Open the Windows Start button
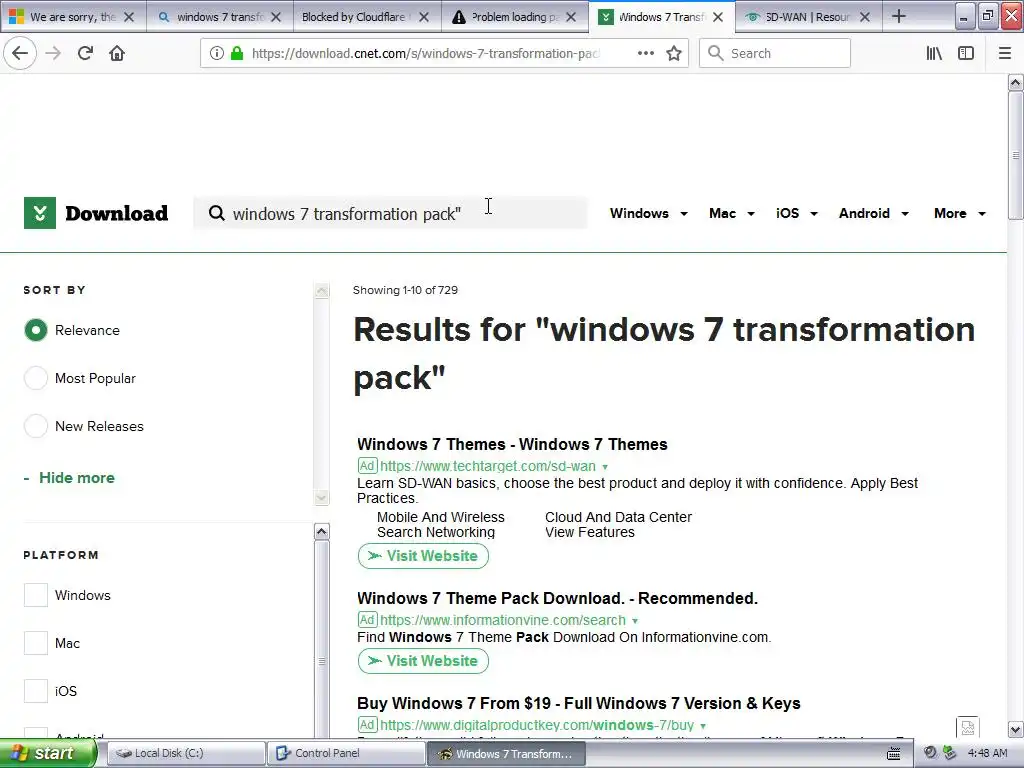Image resolution: width=1024 pixels, height=768 pixels. (48, 754)
